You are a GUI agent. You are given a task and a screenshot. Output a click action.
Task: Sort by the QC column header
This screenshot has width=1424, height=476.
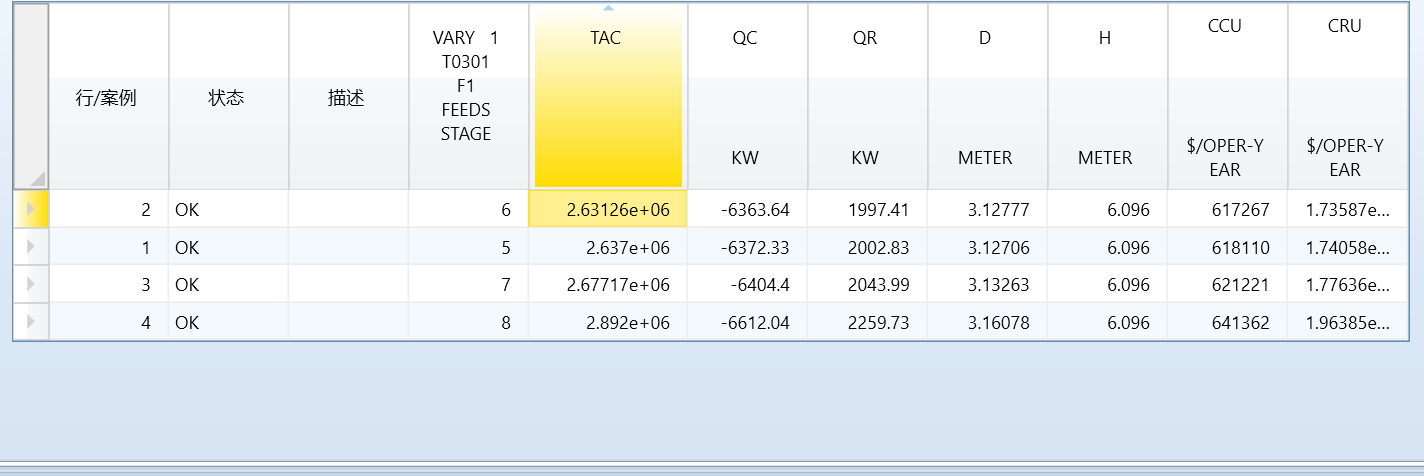pyautogui.click(x=746, y=96)
